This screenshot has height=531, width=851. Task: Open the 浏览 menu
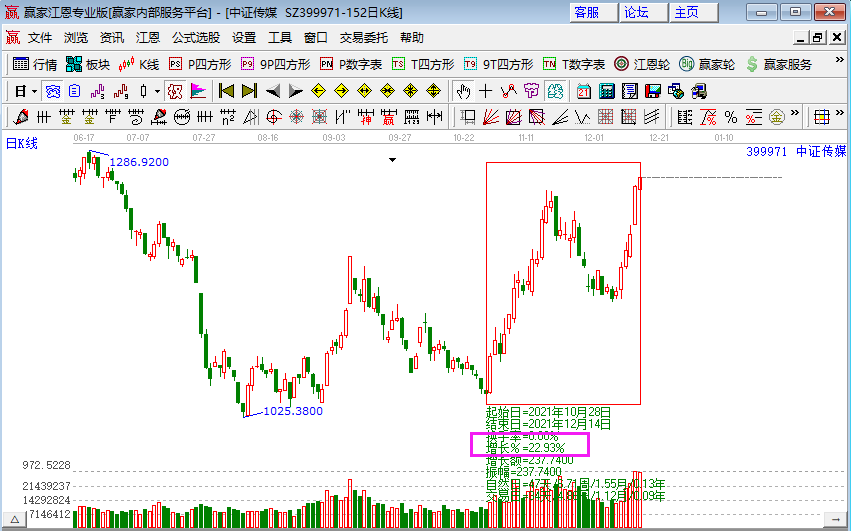tap(75, 37)
